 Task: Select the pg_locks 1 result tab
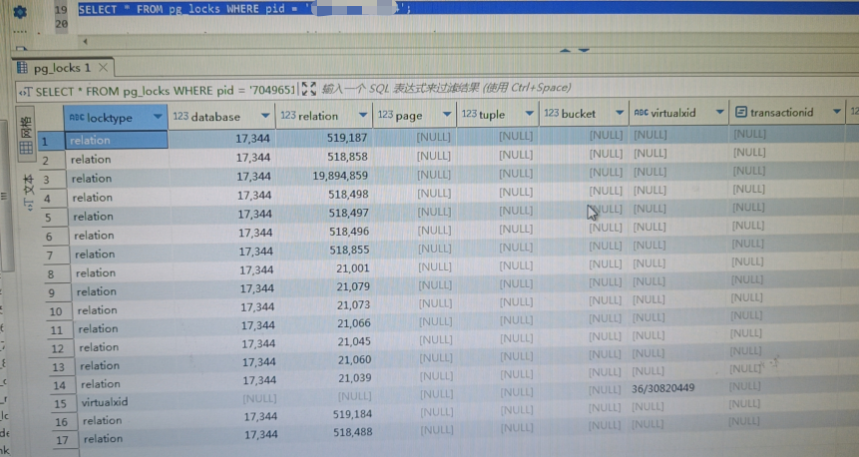[62, 68]
